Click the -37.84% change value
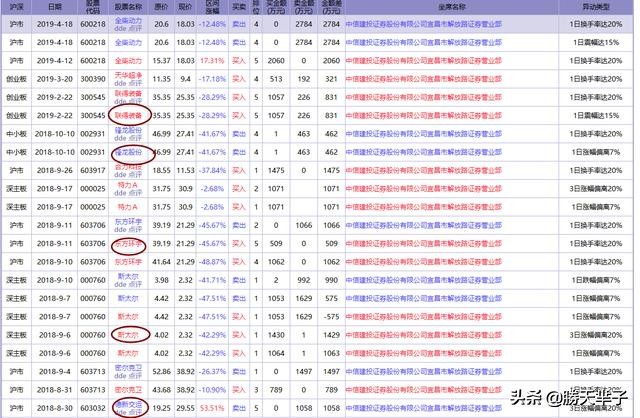 pyautogui.click(x=212, y=171)
